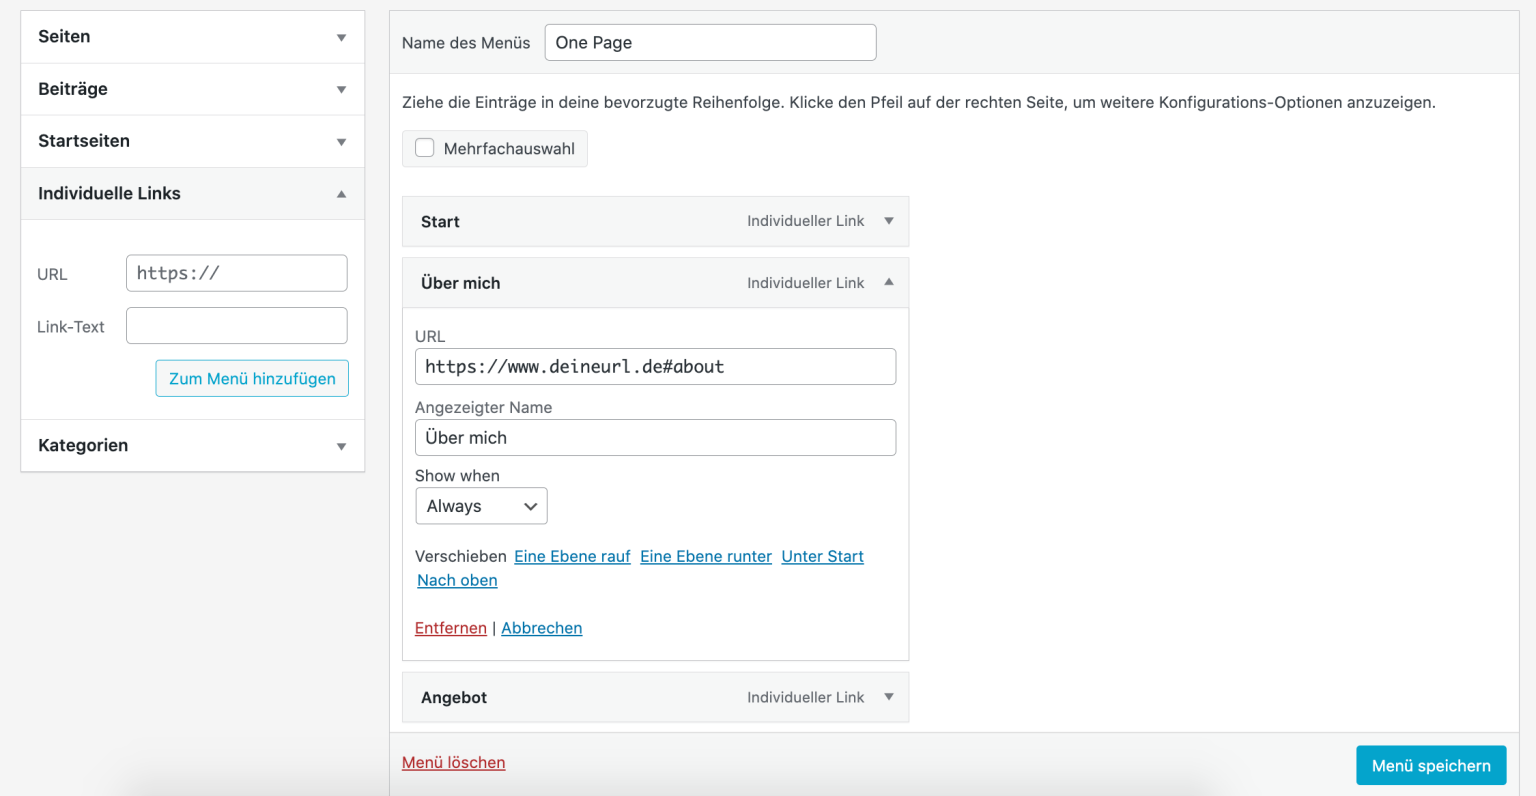The image size is (1536, 796).
Task: Click the Eine Ebene rauf link
Action: point(572,556)
